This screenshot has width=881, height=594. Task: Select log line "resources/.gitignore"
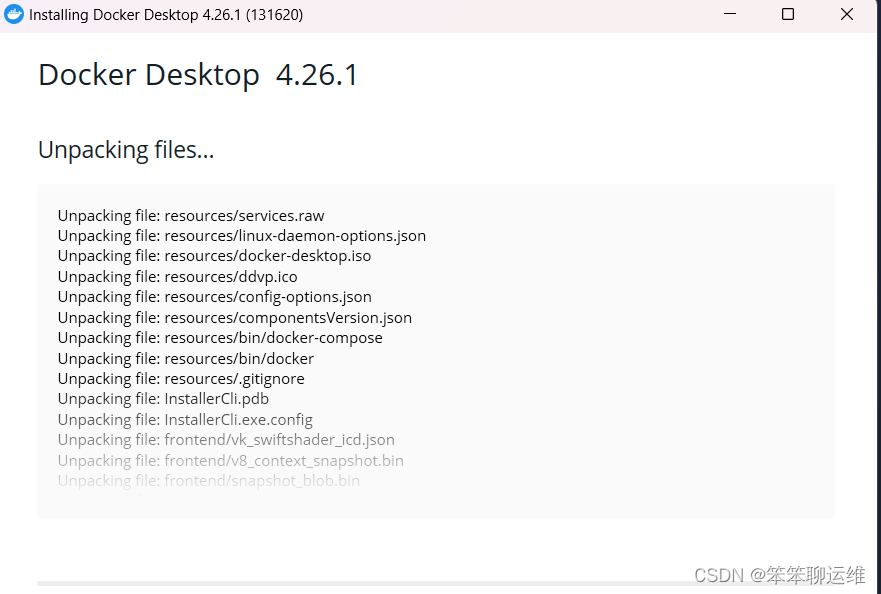(x=181, y=379)
